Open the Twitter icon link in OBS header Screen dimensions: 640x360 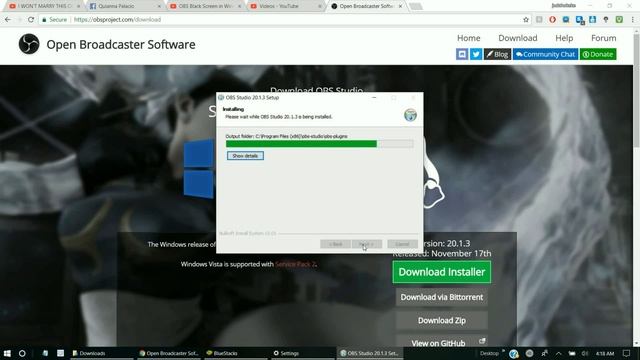click(x=476, y=54)
